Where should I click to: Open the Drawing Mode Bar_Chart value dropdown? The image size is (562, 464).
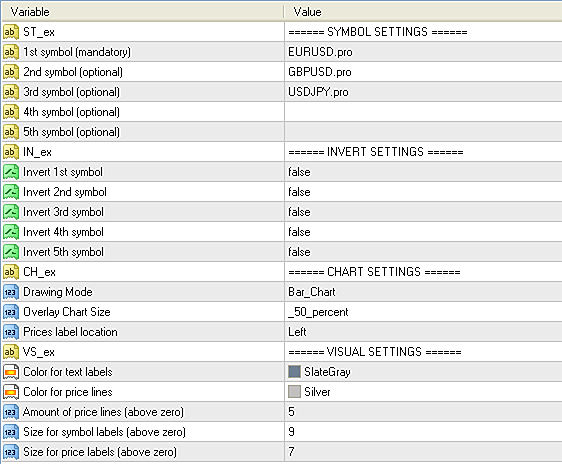[423, 292]
